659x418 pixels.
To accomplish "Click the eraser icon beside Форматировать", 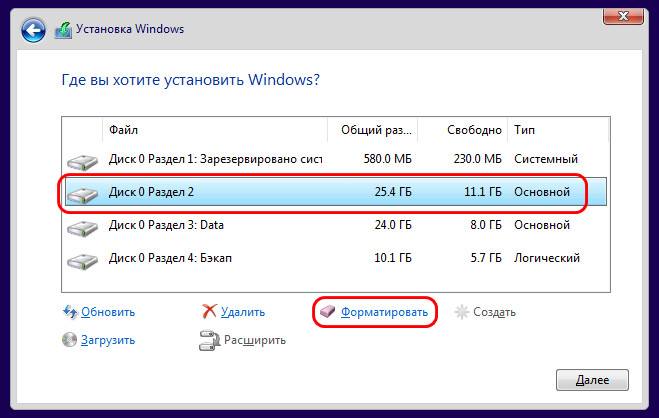I will click(x=327, y=311).
